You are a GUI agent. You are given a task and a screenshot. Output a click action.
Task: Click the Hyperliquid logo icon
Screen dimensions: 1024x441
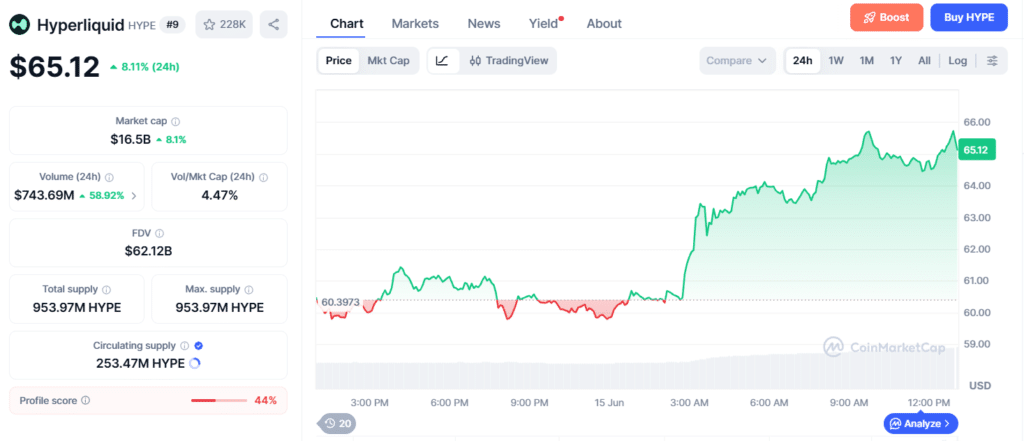[21, 25]
